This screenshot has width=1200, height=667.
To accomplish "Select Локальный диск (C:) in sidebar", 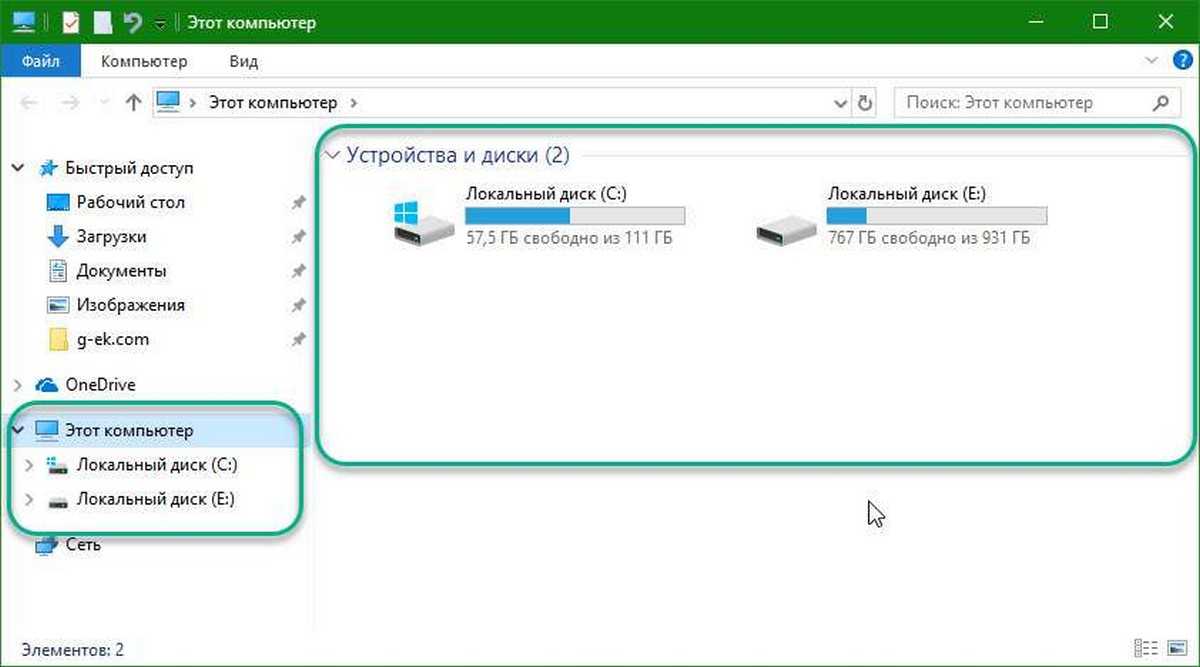I will 157,465.
